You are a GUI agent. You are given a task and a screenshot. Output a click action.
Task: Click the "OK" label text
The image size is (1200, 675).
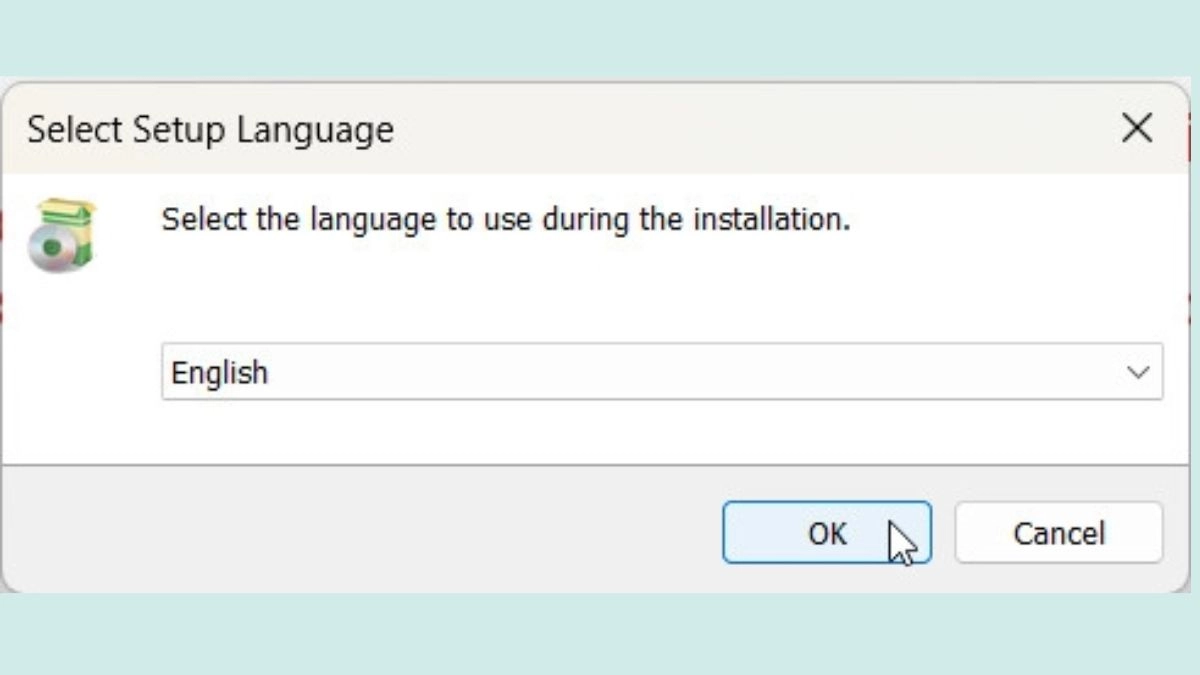tap(827, 534)
